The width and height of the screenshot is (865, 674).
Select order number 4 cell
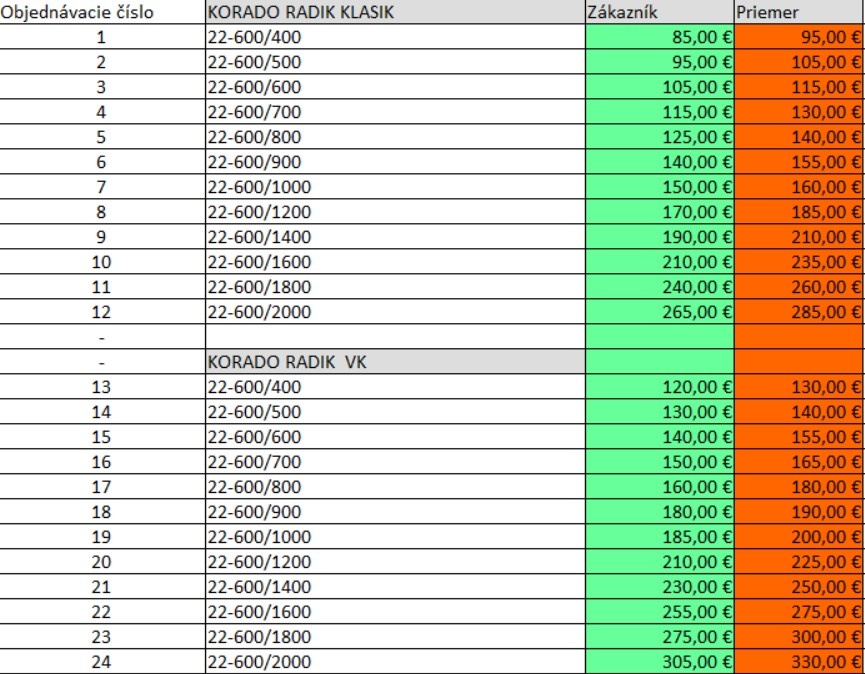click(x=102, y=112)
